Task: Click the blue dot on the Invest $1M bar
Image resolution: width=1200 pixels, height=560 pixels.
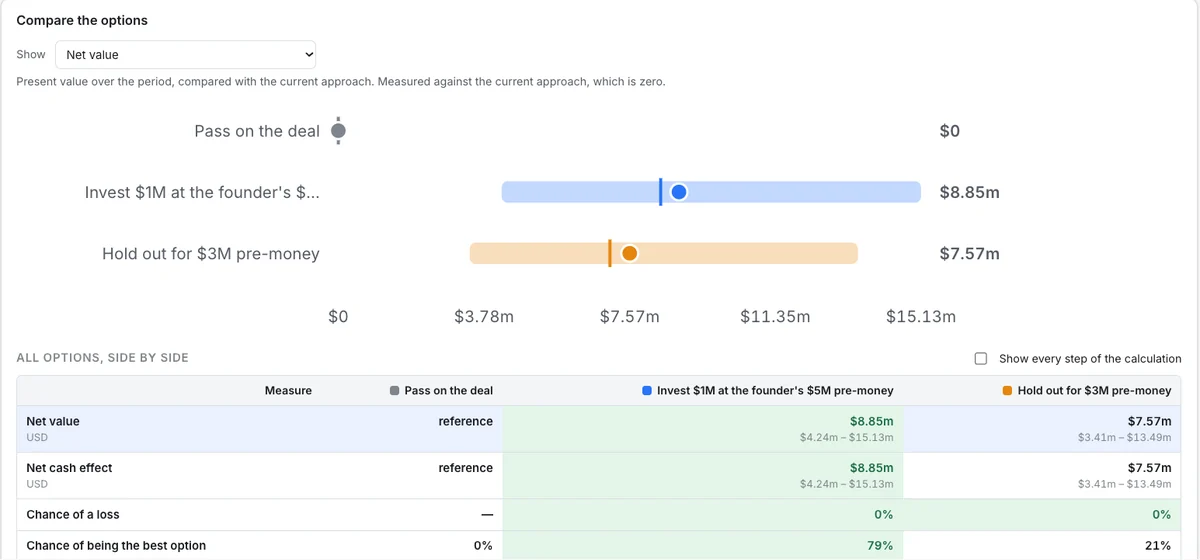Action: point(679,192)
